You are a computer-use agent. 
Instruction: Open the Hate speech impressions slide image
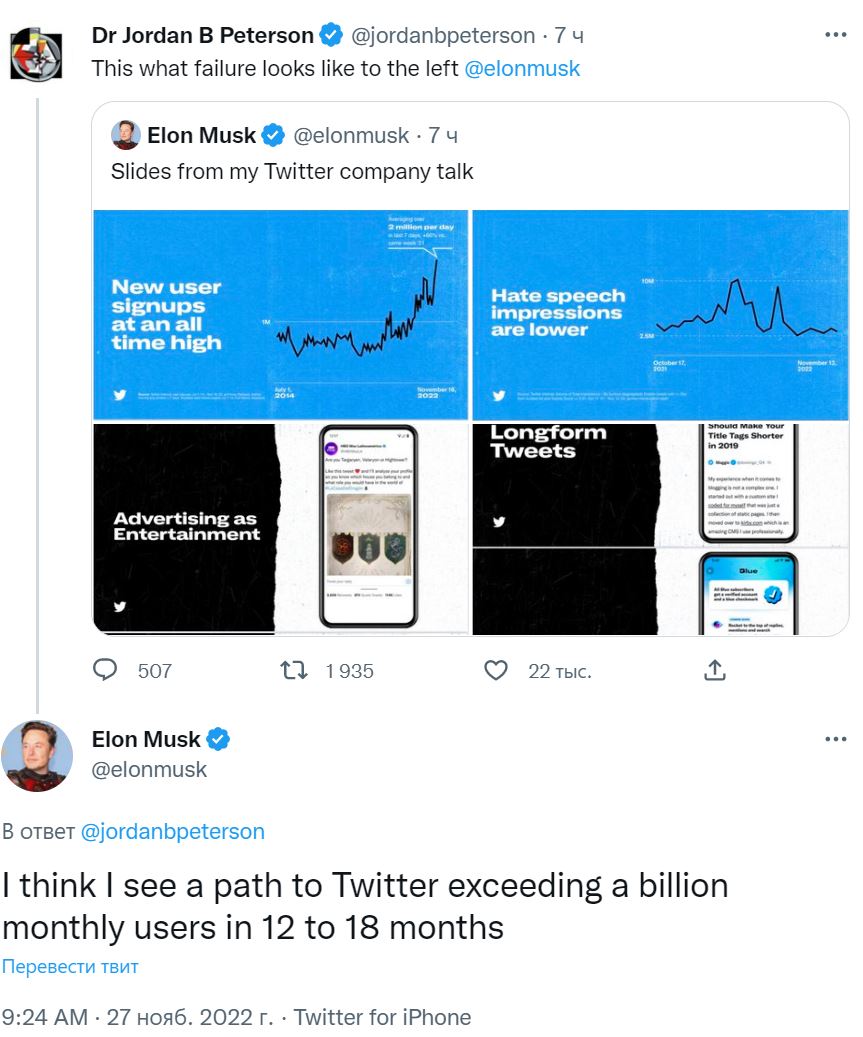[661, 314]
